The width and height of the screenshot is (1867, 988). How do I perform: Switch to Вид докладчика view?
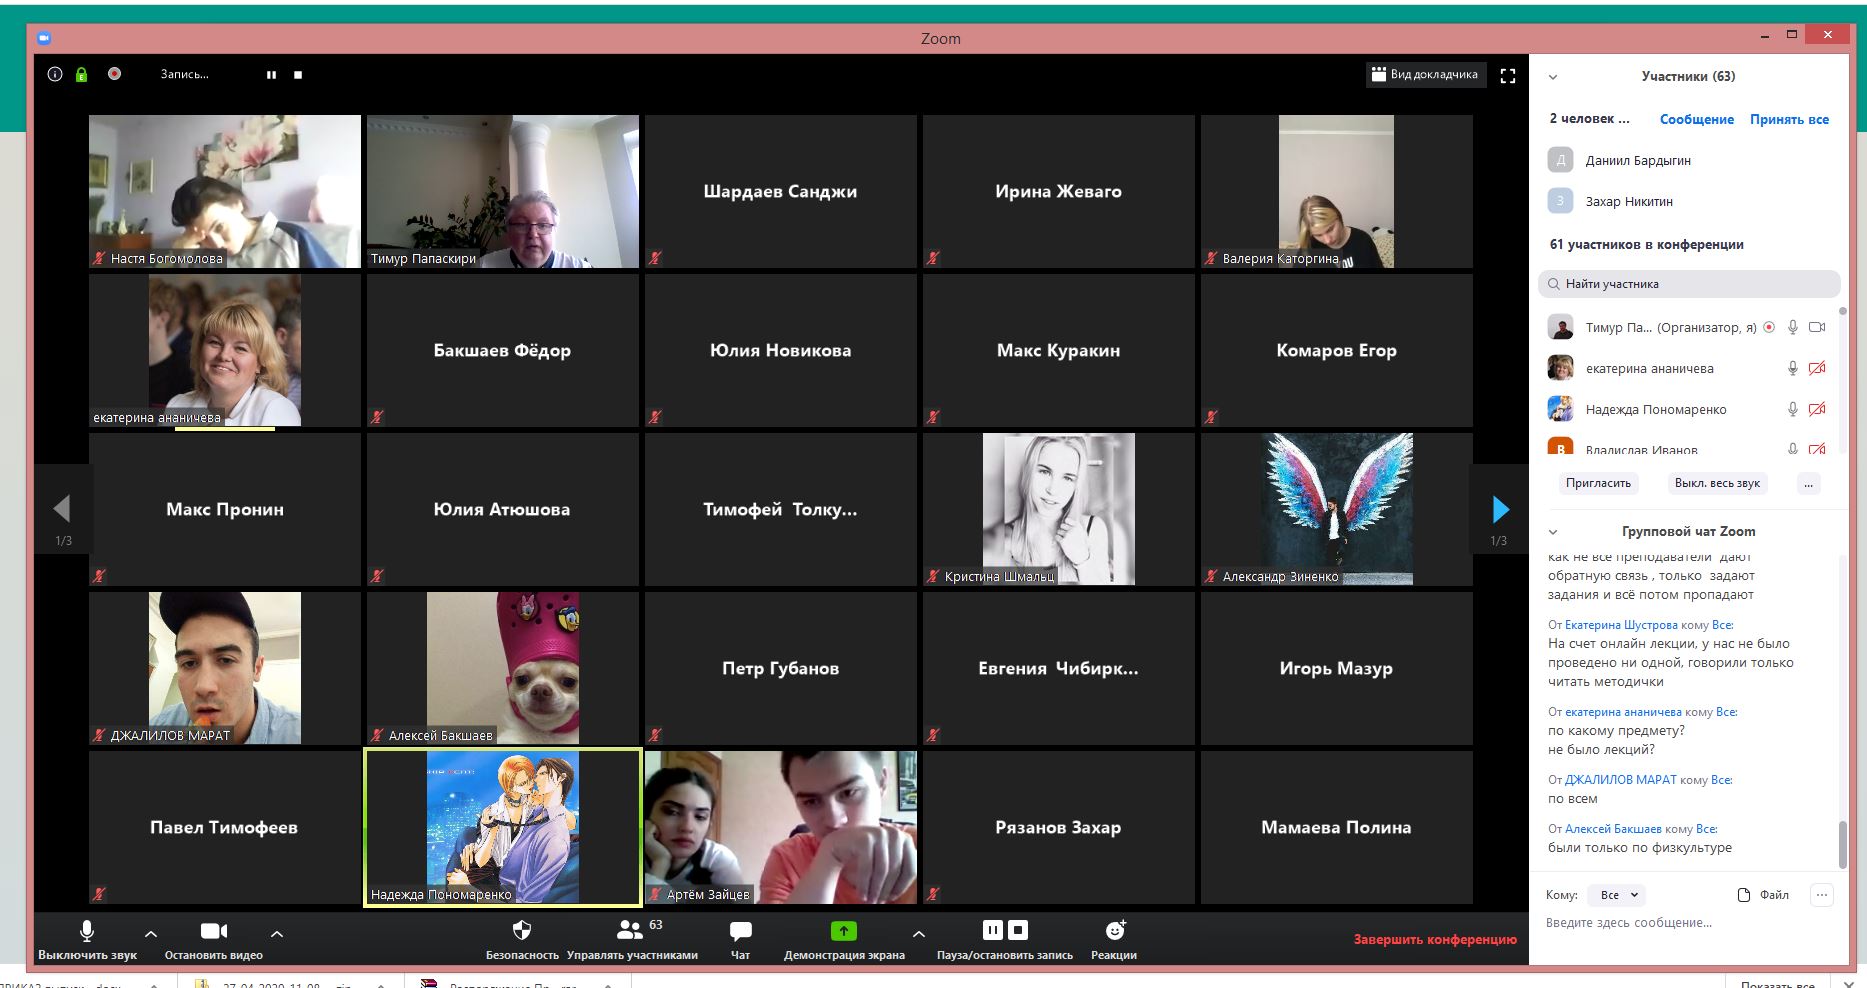(1425, 74)
